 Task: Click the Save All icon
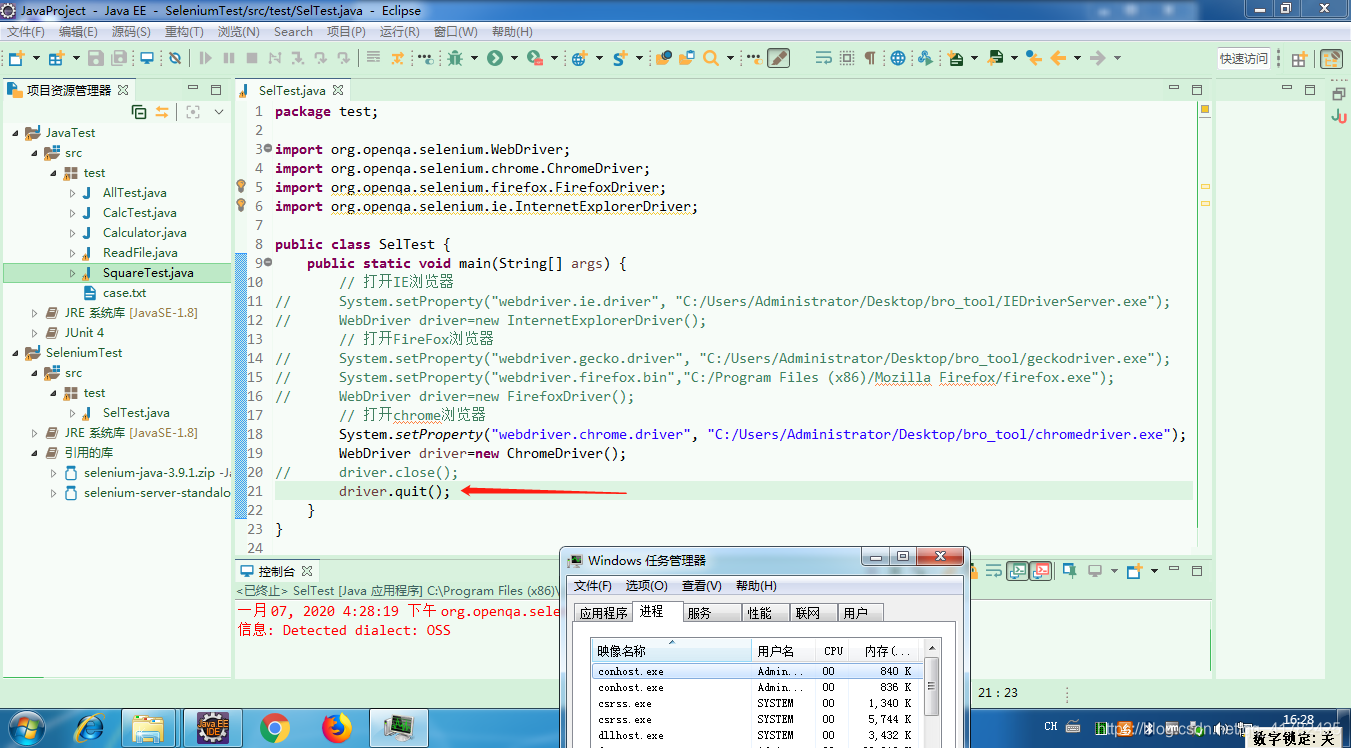(119, 58)
